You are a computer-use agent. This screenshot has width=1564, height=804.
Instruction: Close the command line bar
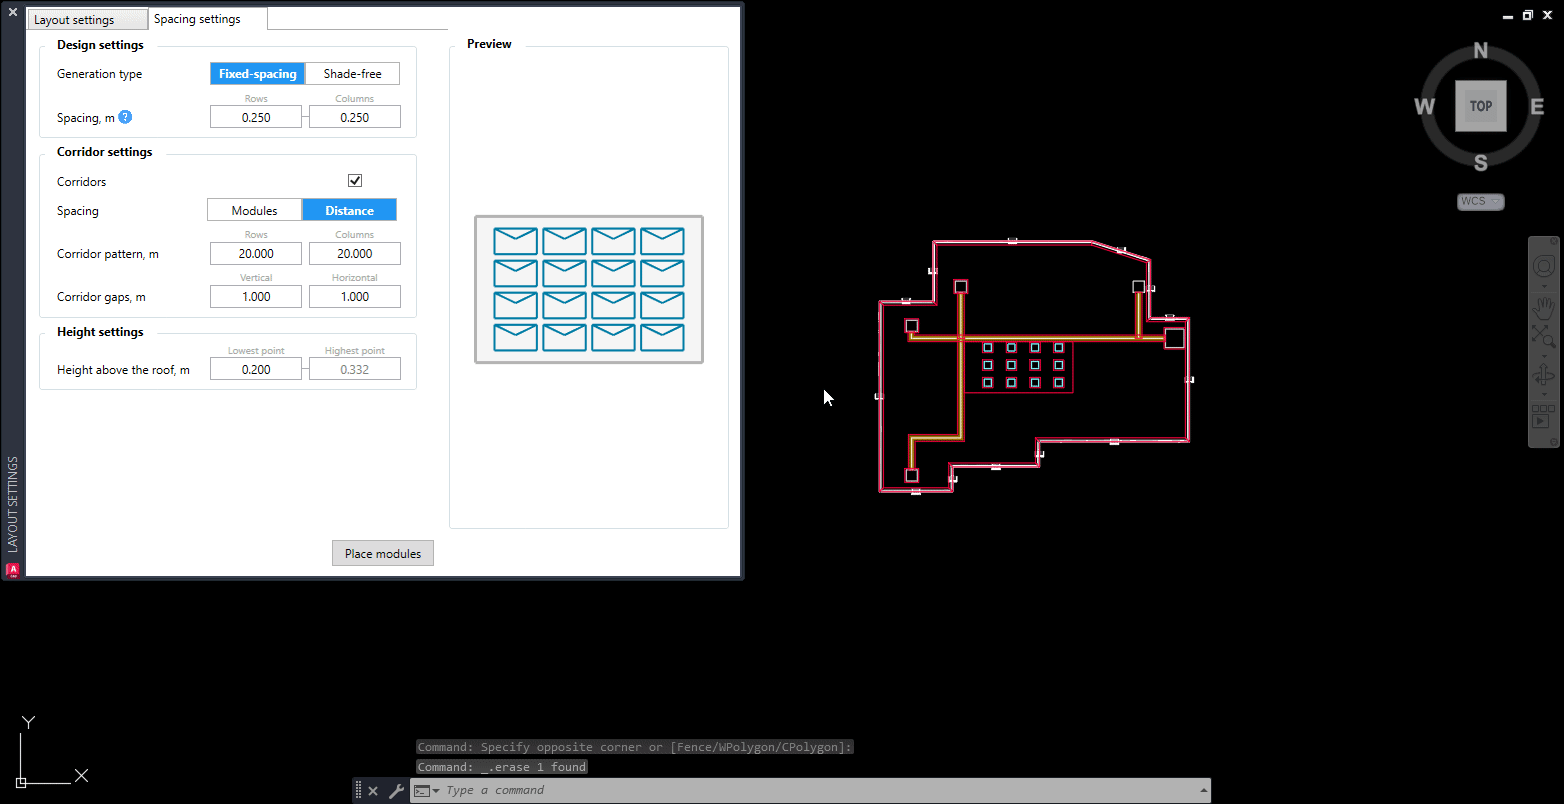[373, 791]
